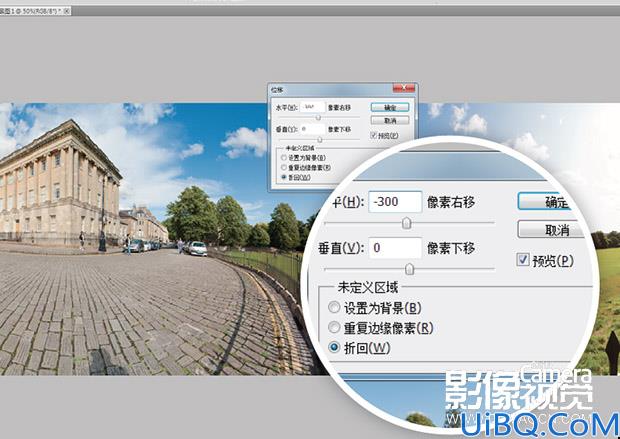Close the document tab showing 50%(RGB/8#)
This screenshot has height=439, width=620.
point(67,11)
